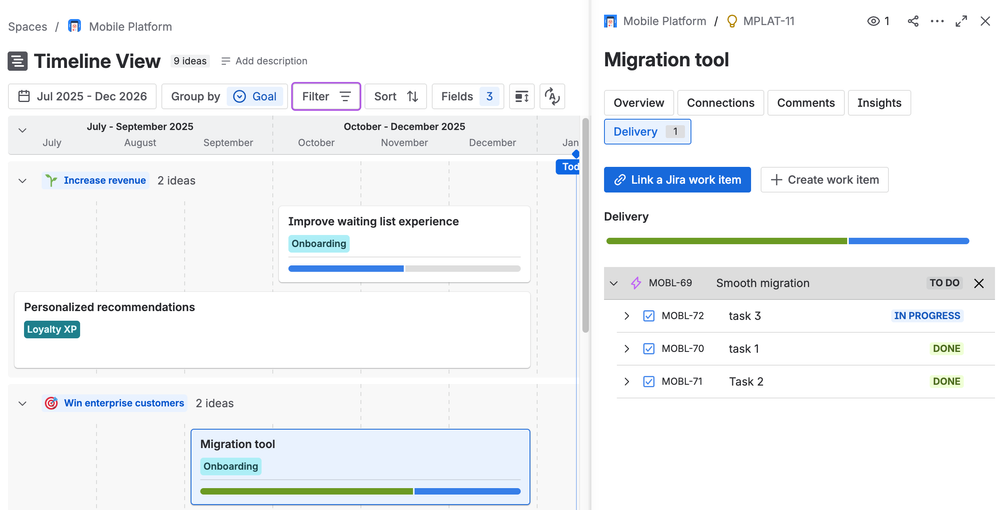This screenshot has width=999, height=510.
Task: Click the TO DO status of MOBL-69
Action: 944,283
